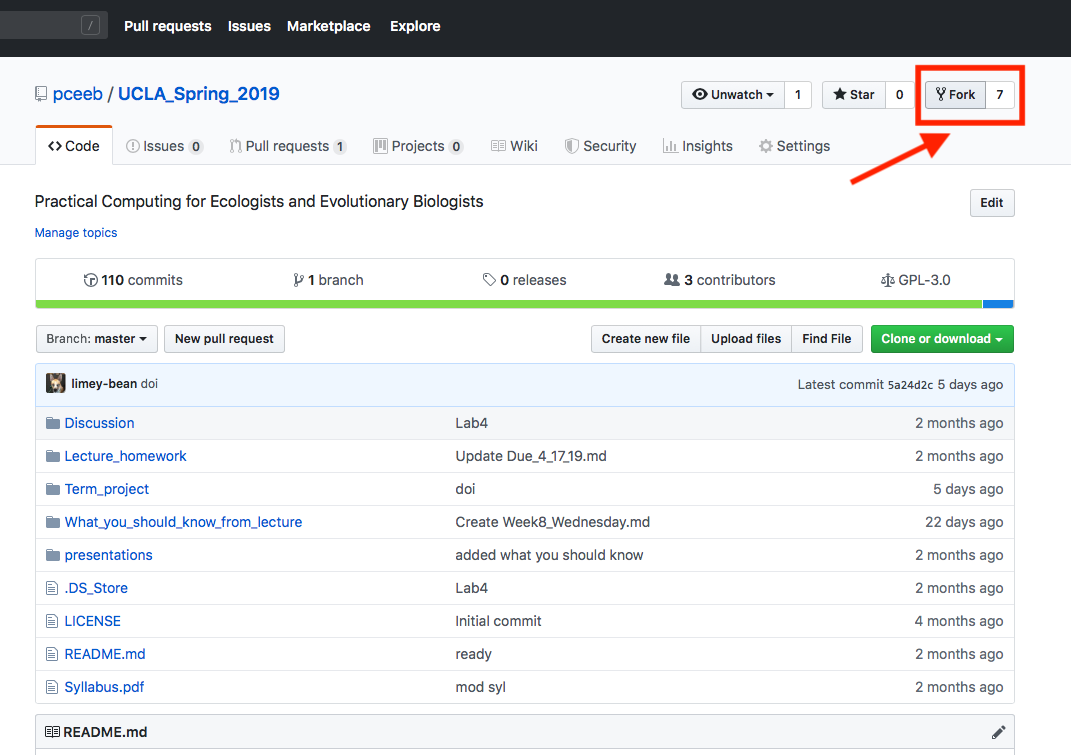Screen dimensions: 1071x755
Task: Click the repository book icon beside pceeb
Action: click(x=41, y=94)
